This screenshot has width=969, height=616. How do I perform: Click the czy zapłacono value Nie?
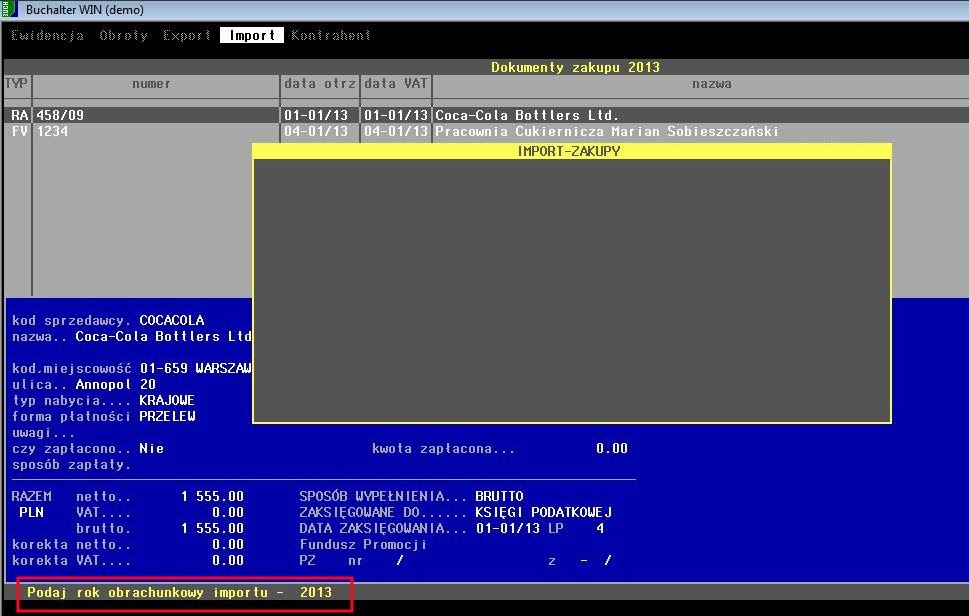tap(151, 449)
